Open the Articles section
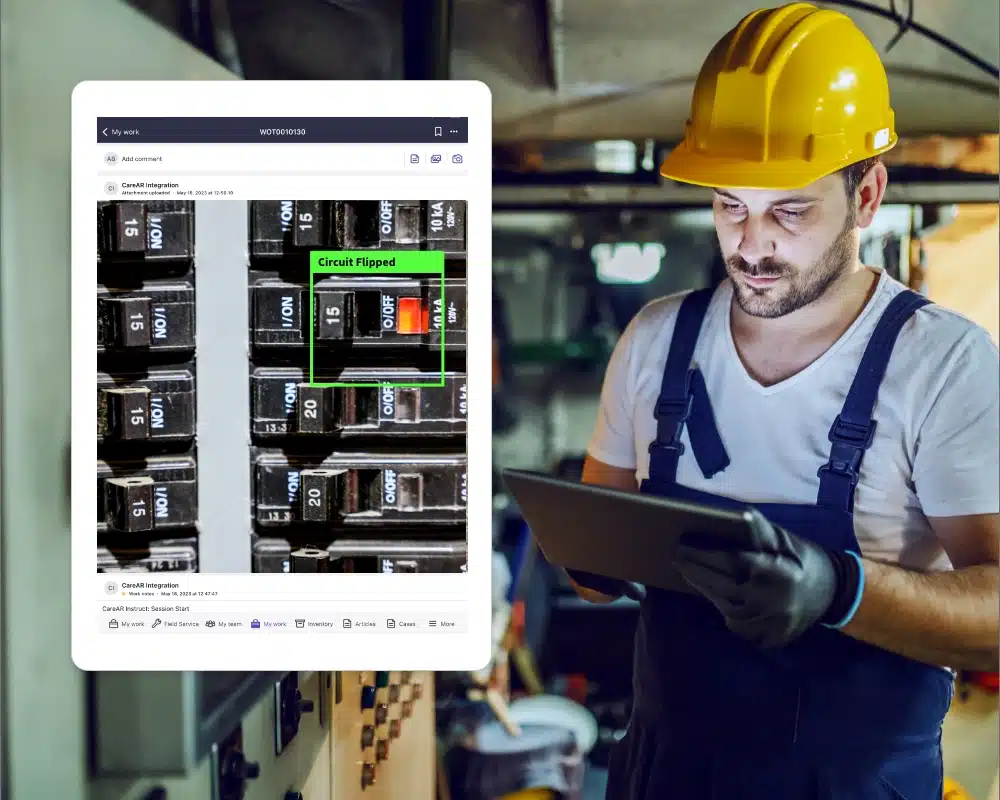The width and height of the screenshot is (1000, 800). coord(360,623)
